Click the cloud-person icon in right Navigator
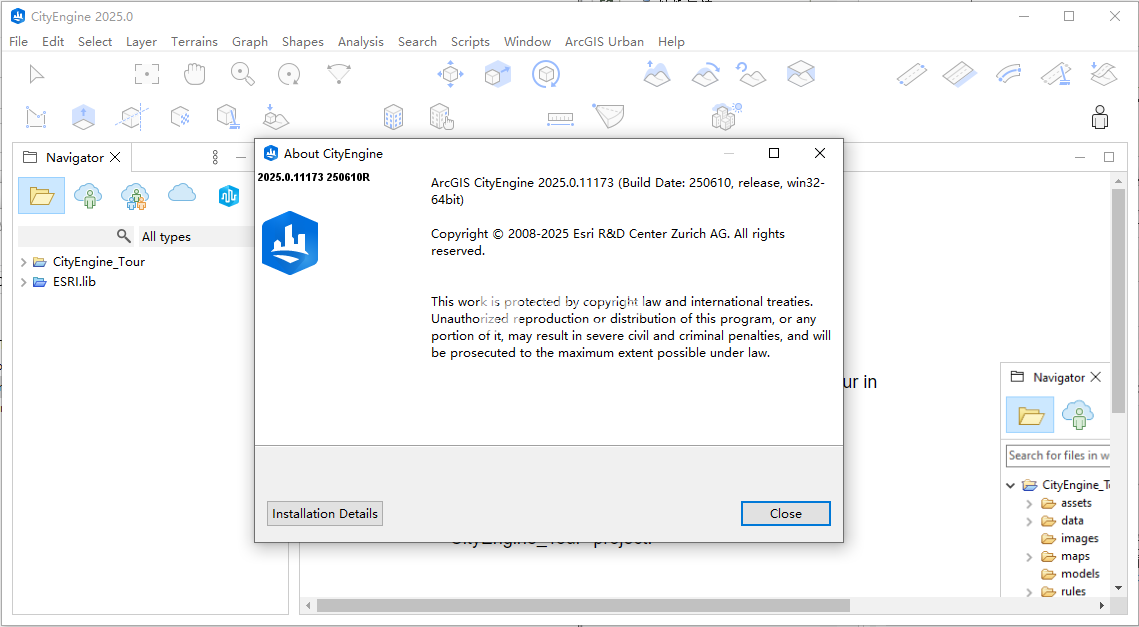This screenshot has height=627, width=1139. pos(1077,415)
